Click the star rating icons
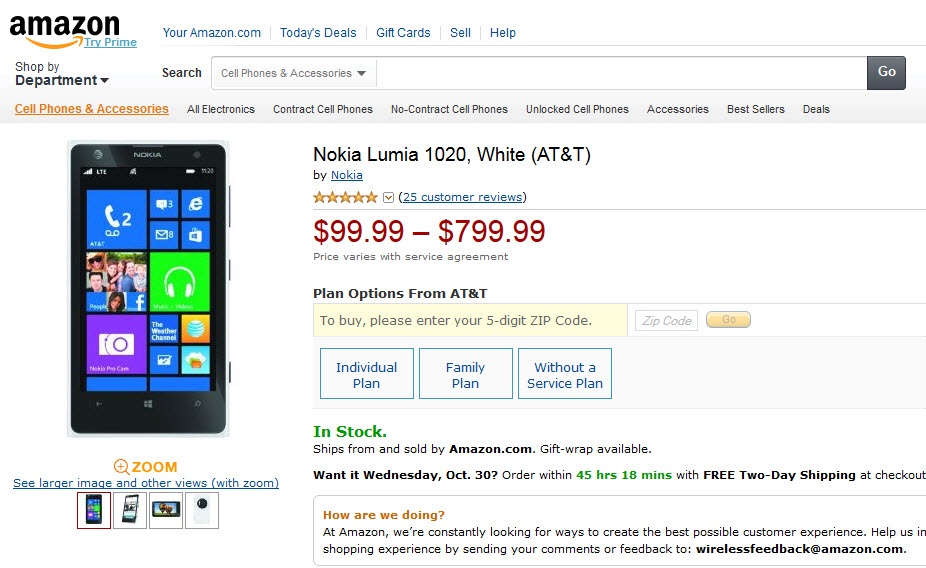 (345, 197)
